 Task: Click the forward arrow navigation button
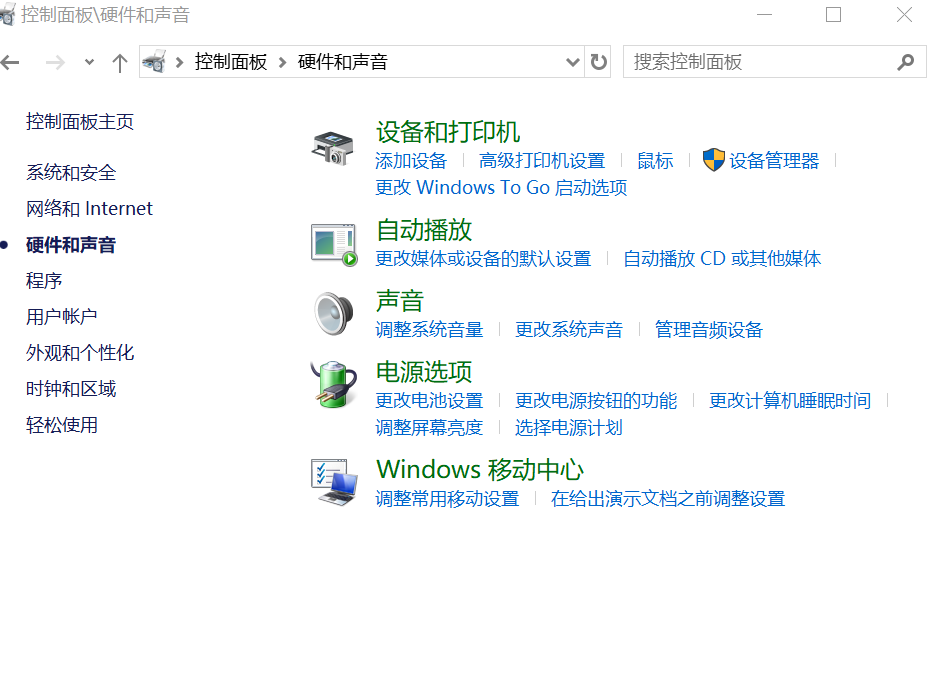tap(55, 62)
